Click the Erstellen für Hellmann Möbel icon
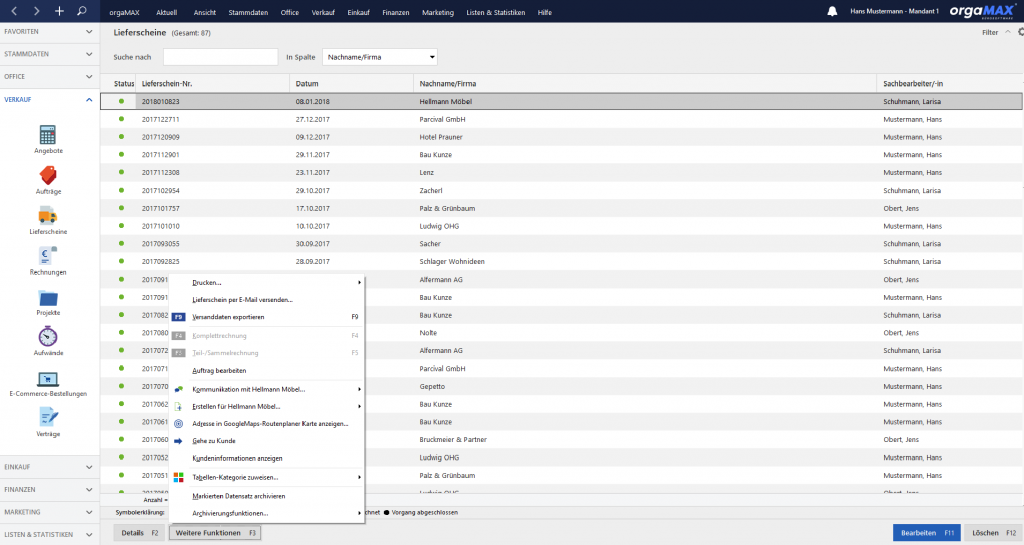This screenshot has height=545, width=1024. [x=178, y=407]
